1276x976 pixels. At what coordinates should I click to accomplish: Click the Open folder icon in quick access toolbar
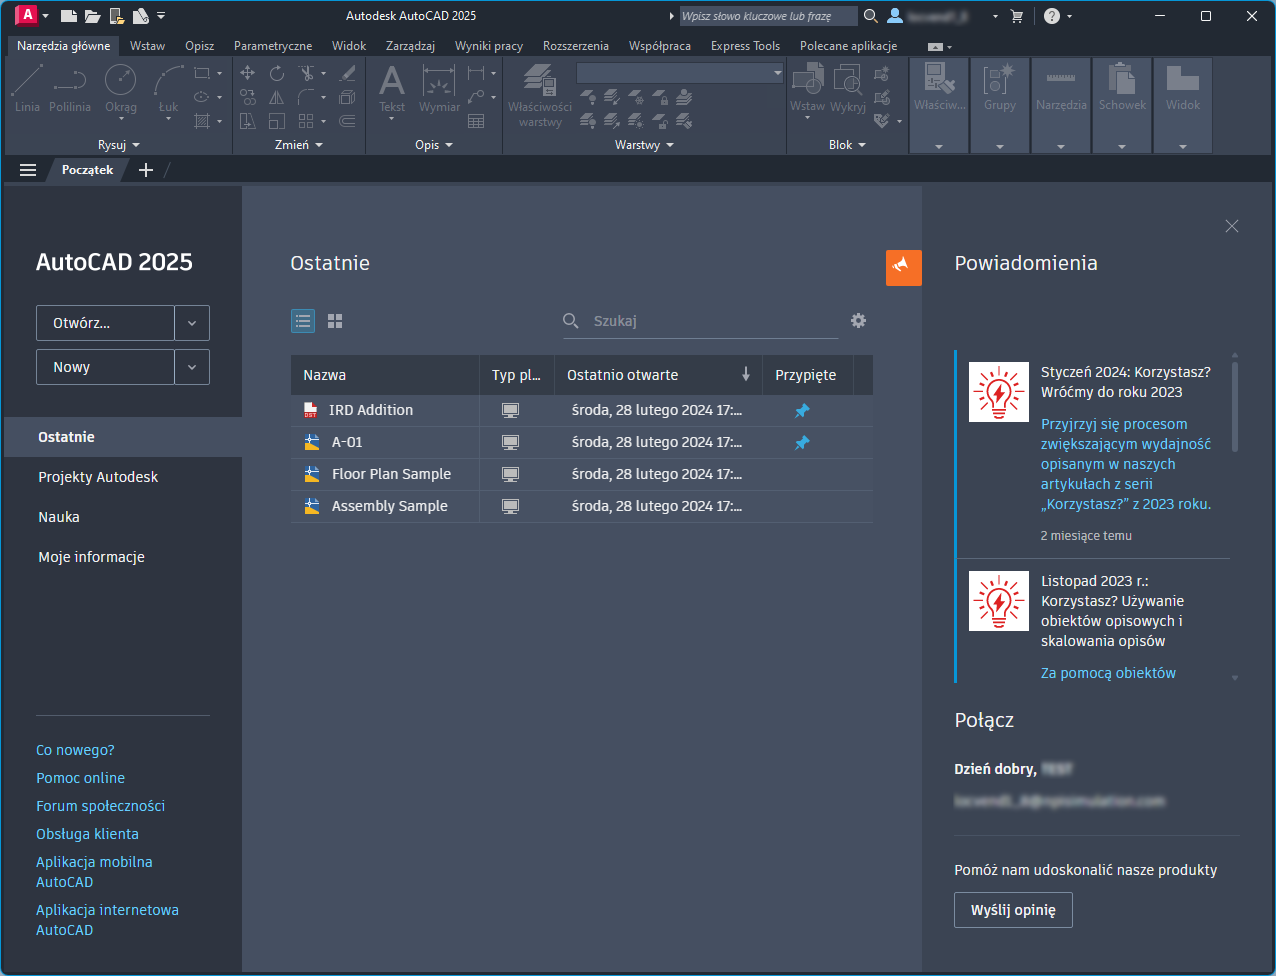click(92, 16)
